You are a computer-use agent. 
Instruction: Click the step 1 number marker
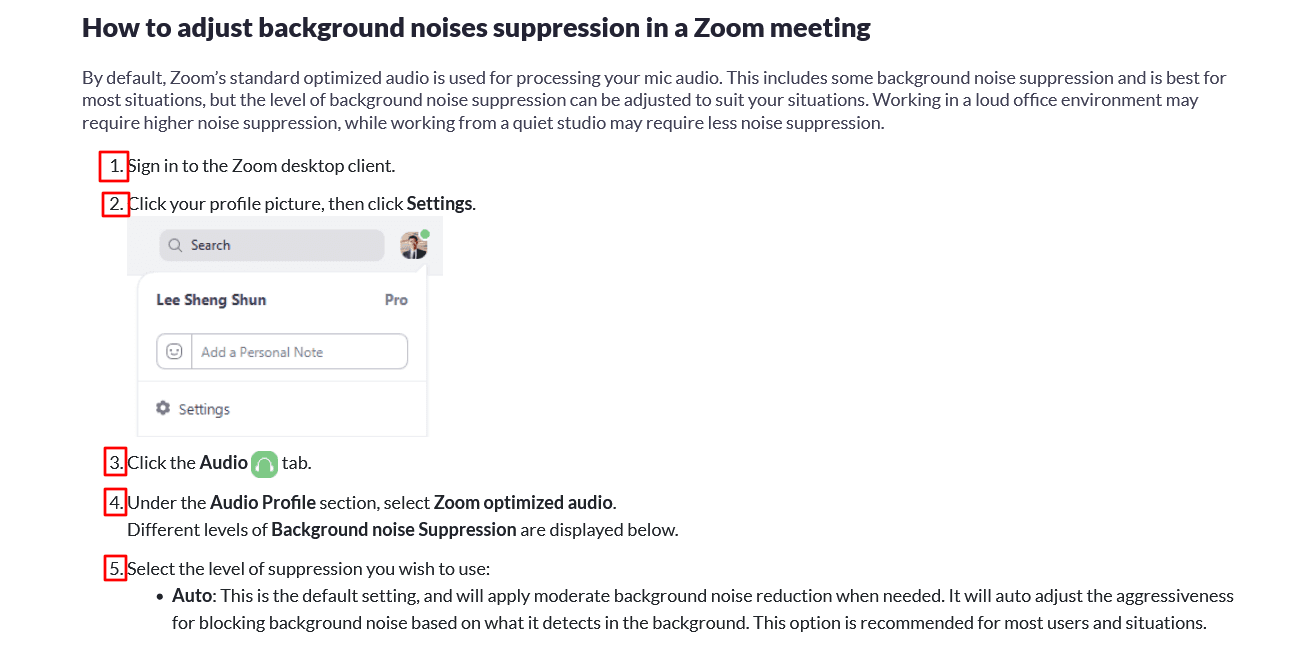(x=115, y=166)
